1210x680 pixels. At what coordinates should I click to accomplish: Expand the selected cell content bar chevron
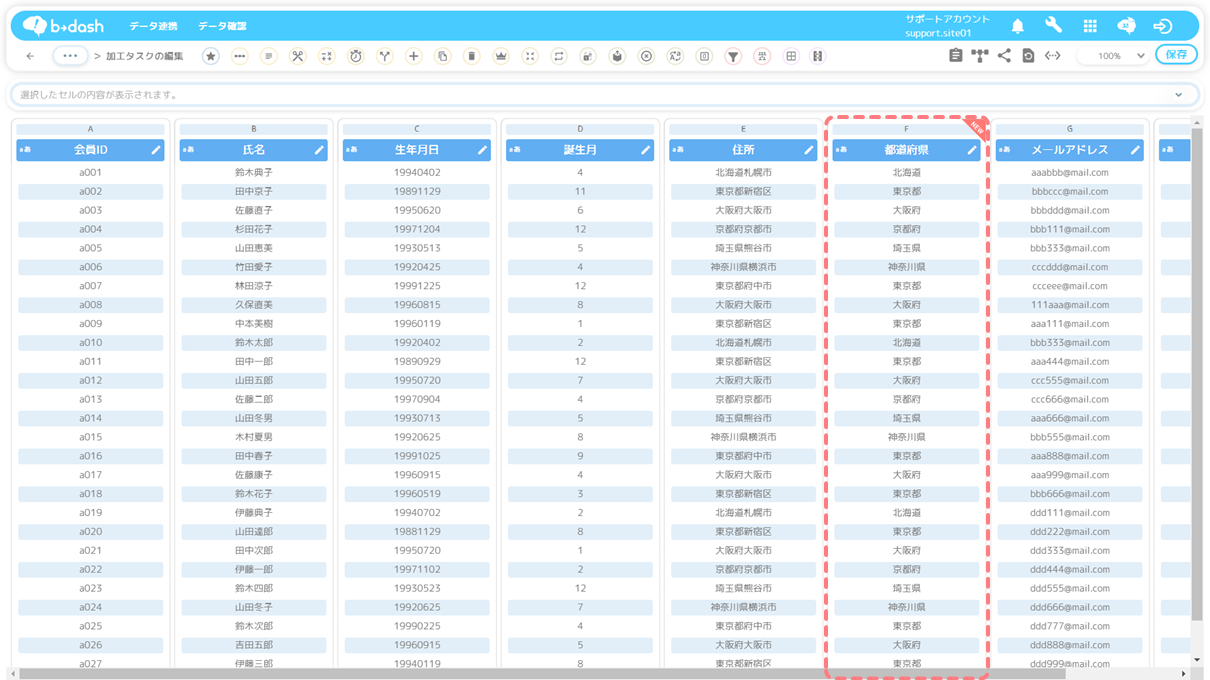[1179, 95]
